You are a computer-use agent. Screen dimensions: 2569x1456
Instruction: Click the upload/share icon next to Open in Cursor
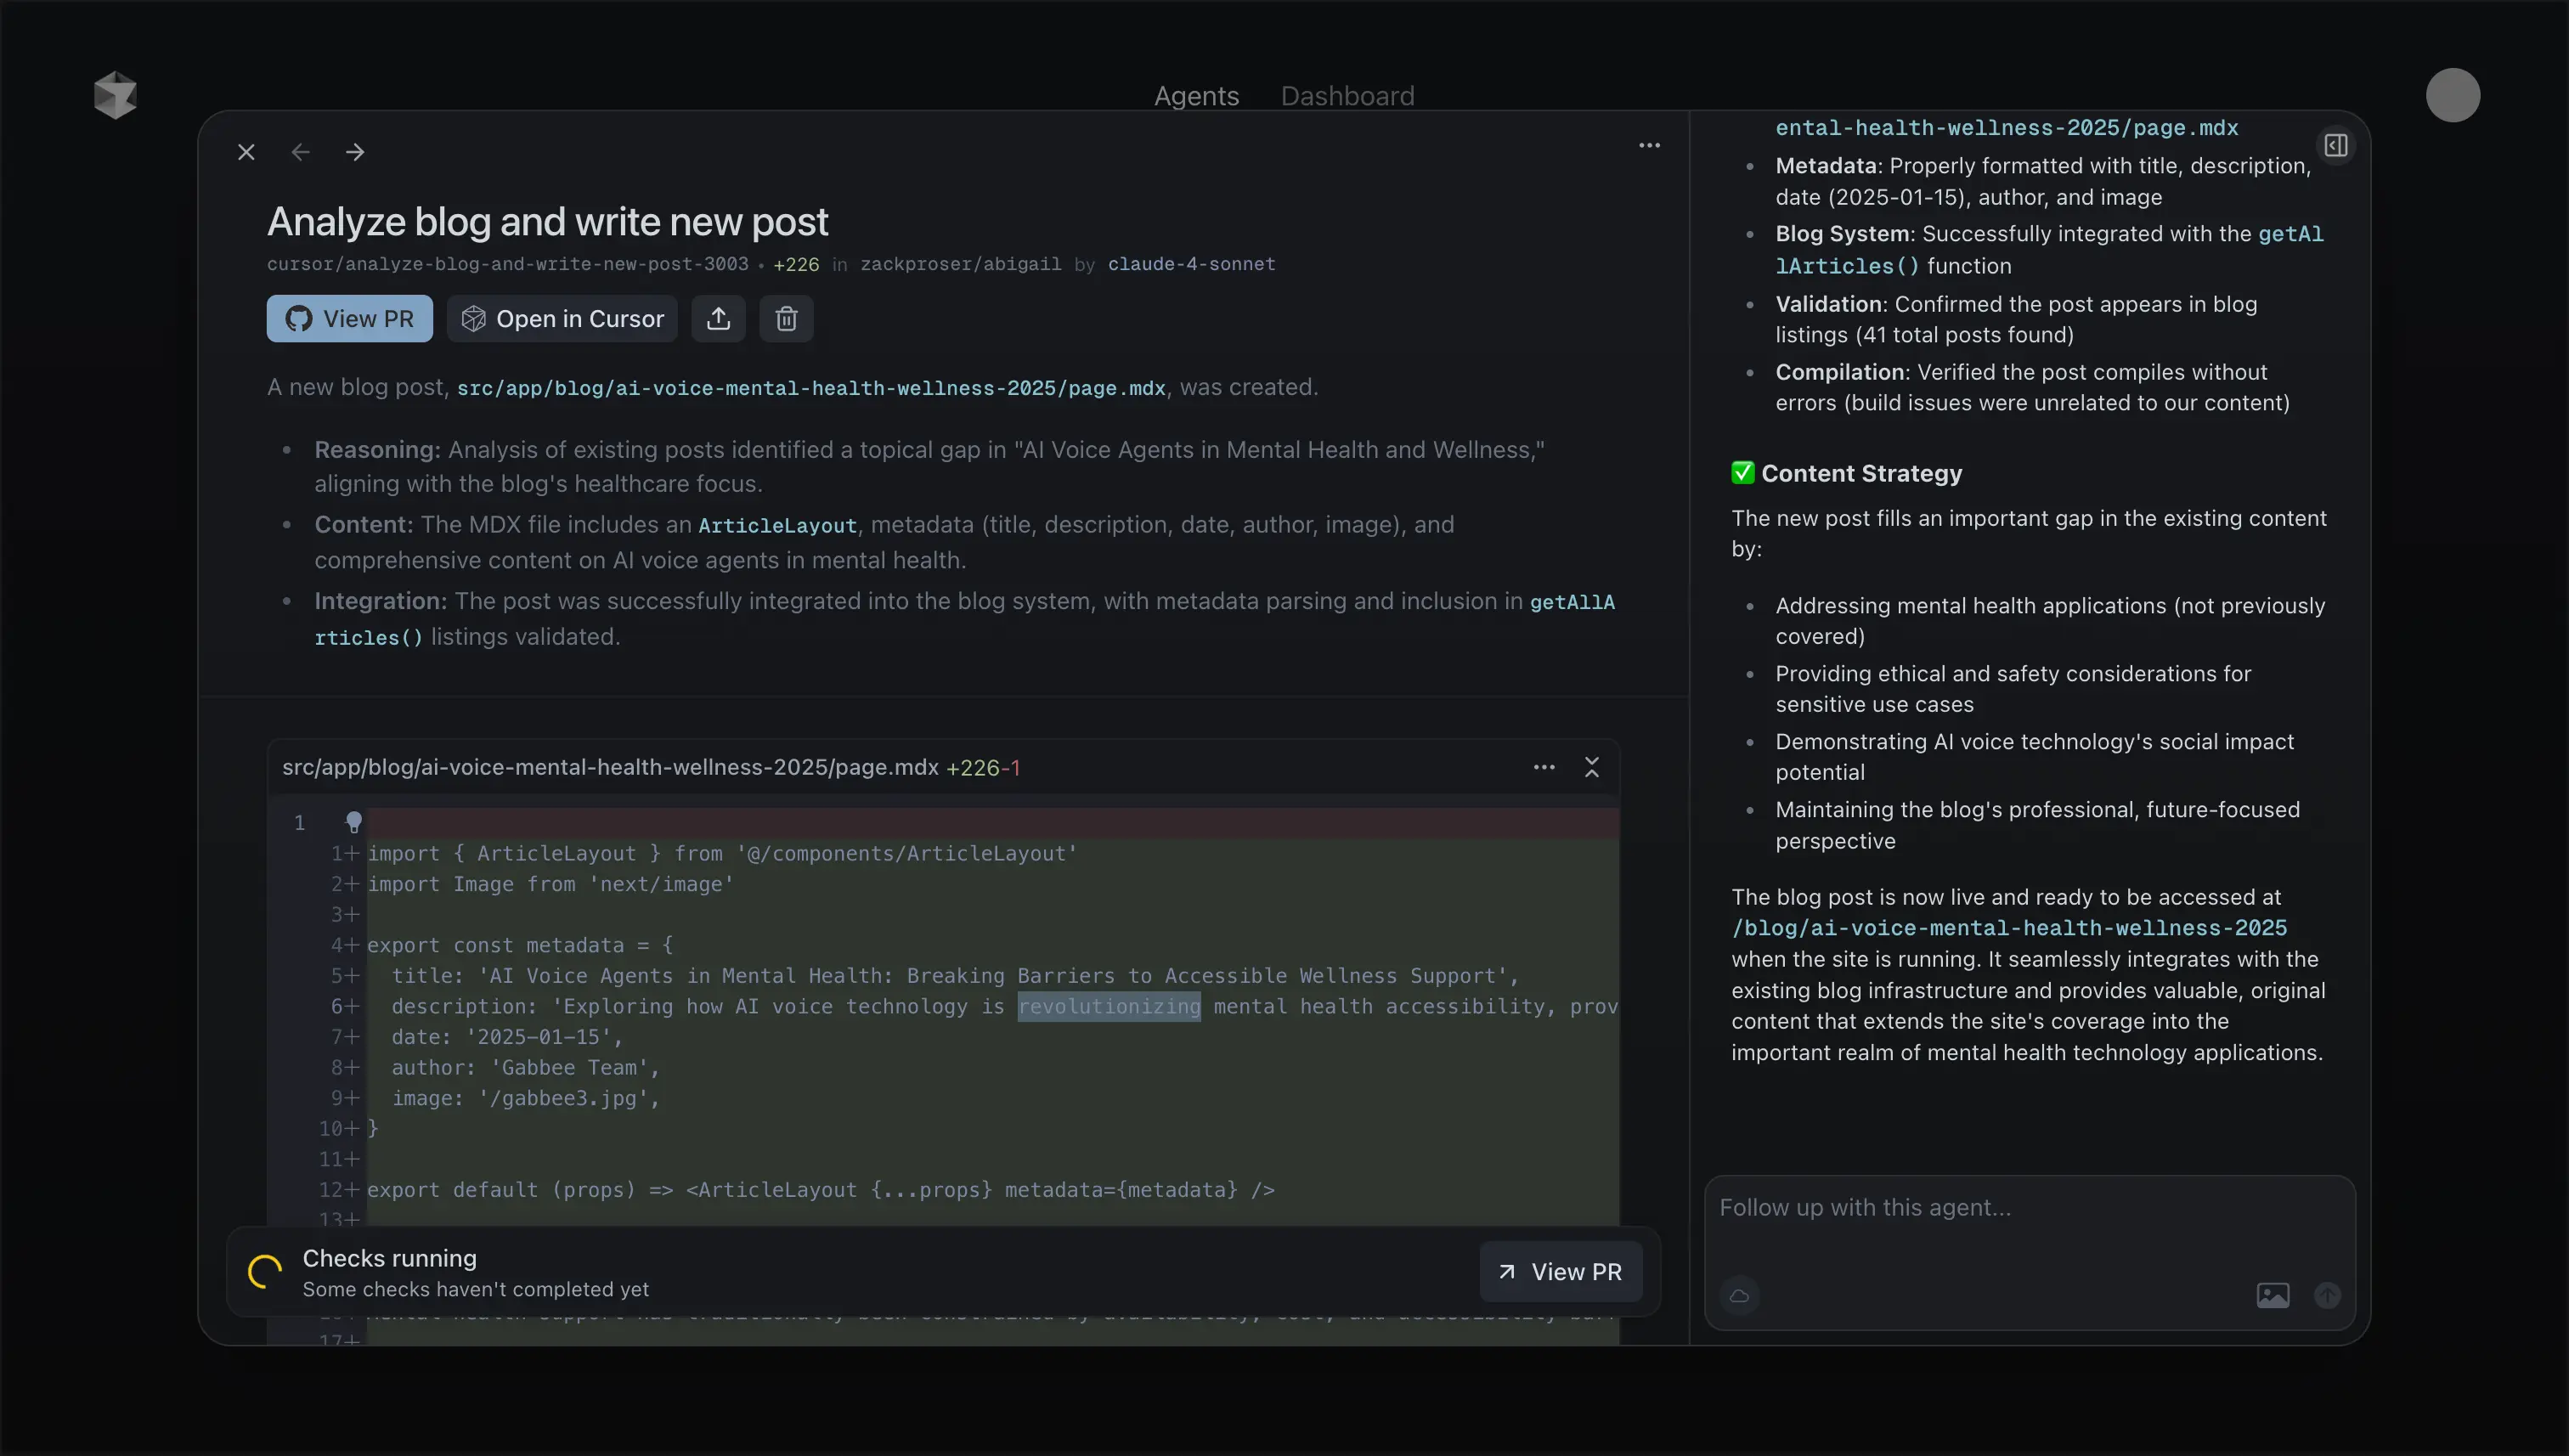[x=718, y=319]
